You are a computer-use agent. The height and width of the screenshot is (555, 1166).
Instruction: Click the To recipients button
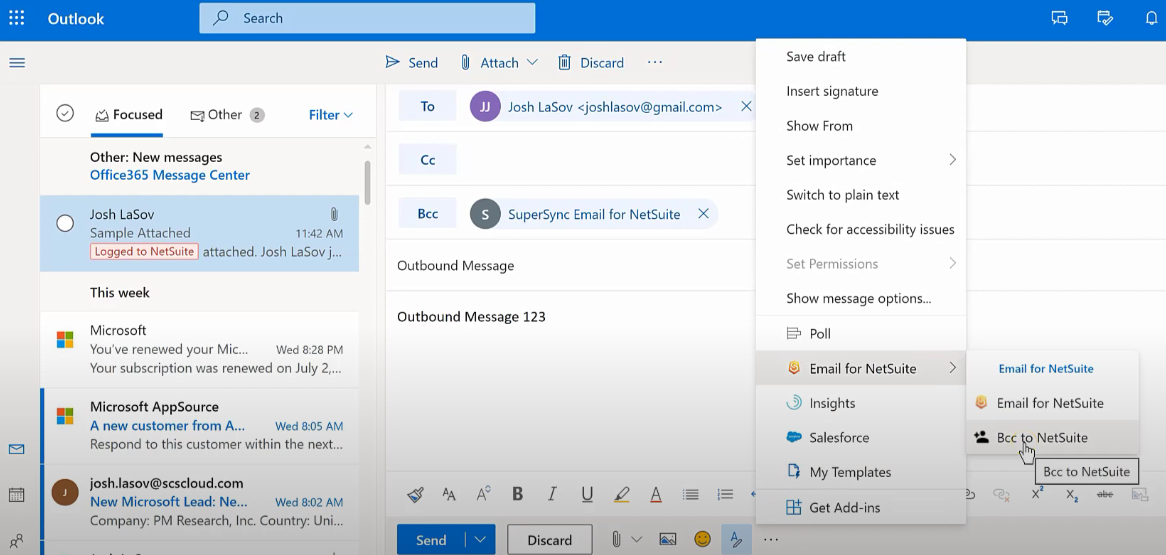(428, 106)
